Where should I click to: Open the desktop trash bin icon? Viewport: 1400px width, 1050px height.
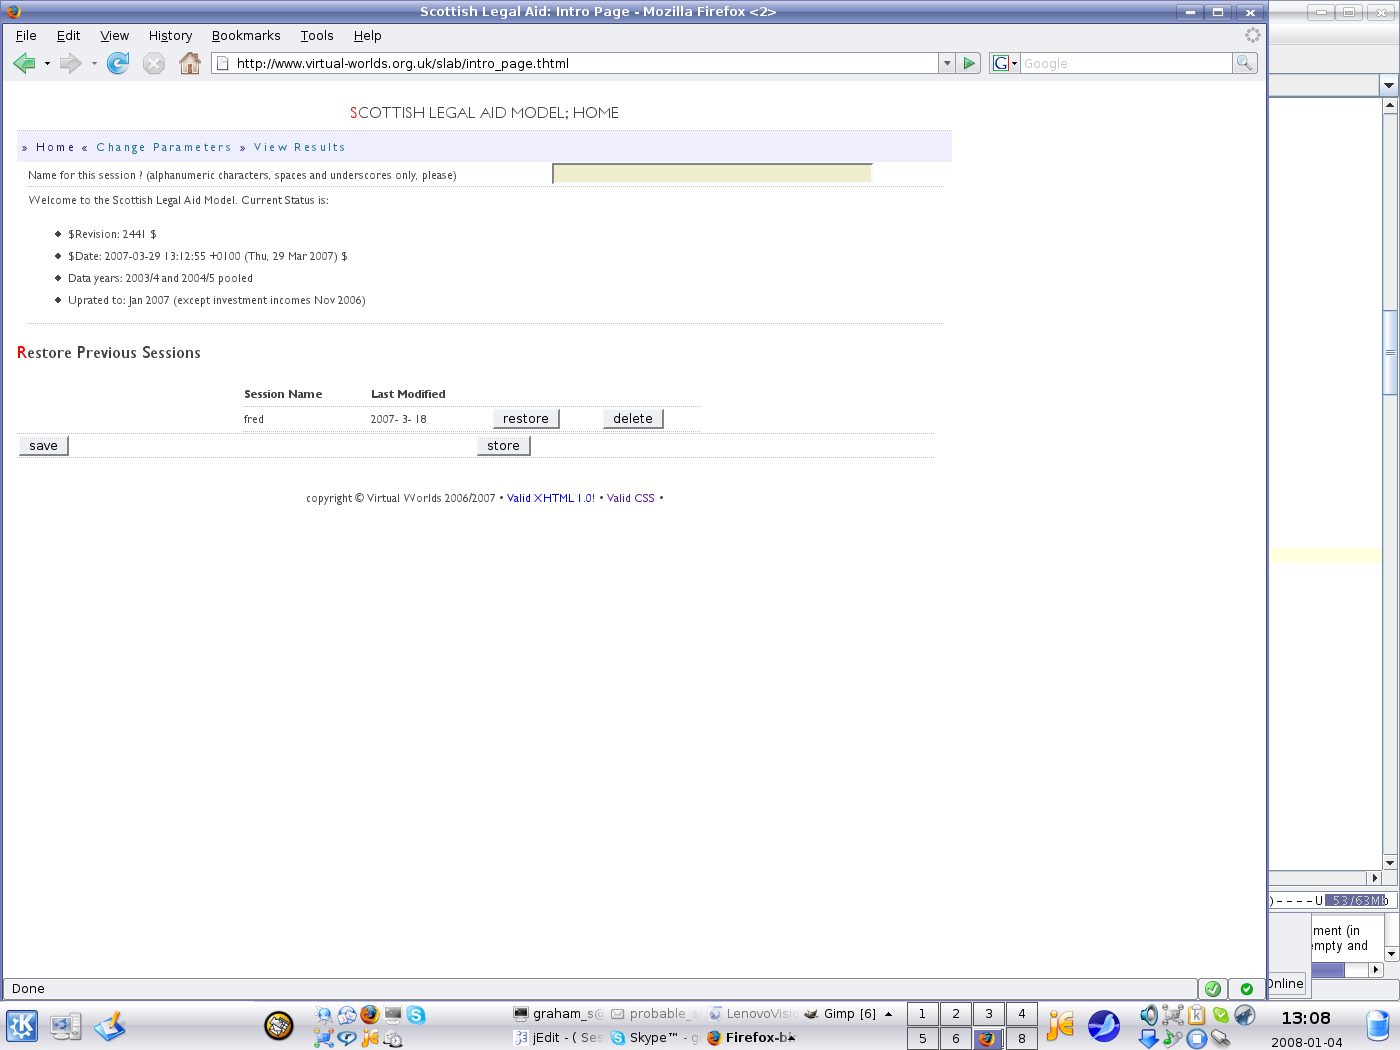point(1379,1026)
